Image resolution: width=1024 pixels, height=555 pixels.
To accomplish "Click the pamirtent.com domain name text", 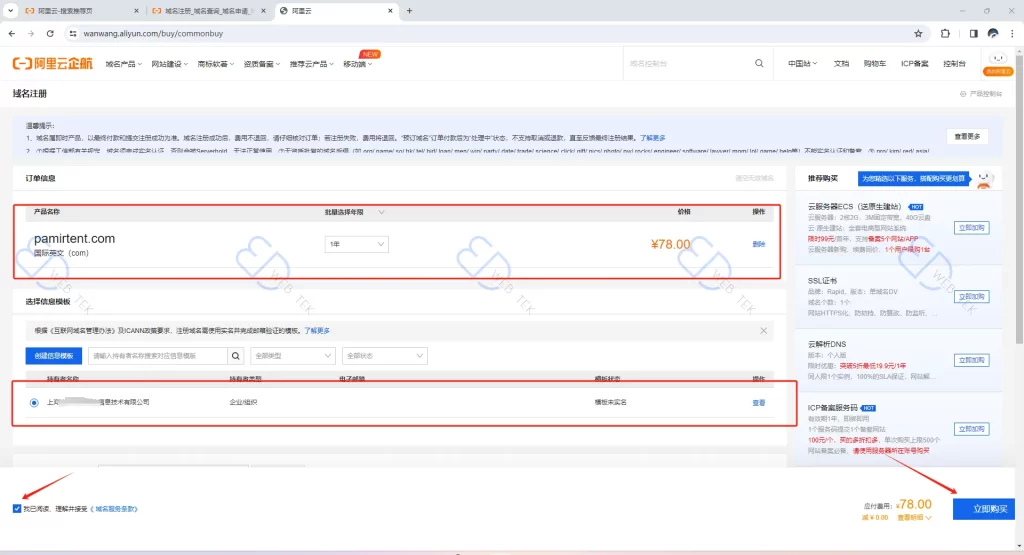I will click(x=74, y=239).
